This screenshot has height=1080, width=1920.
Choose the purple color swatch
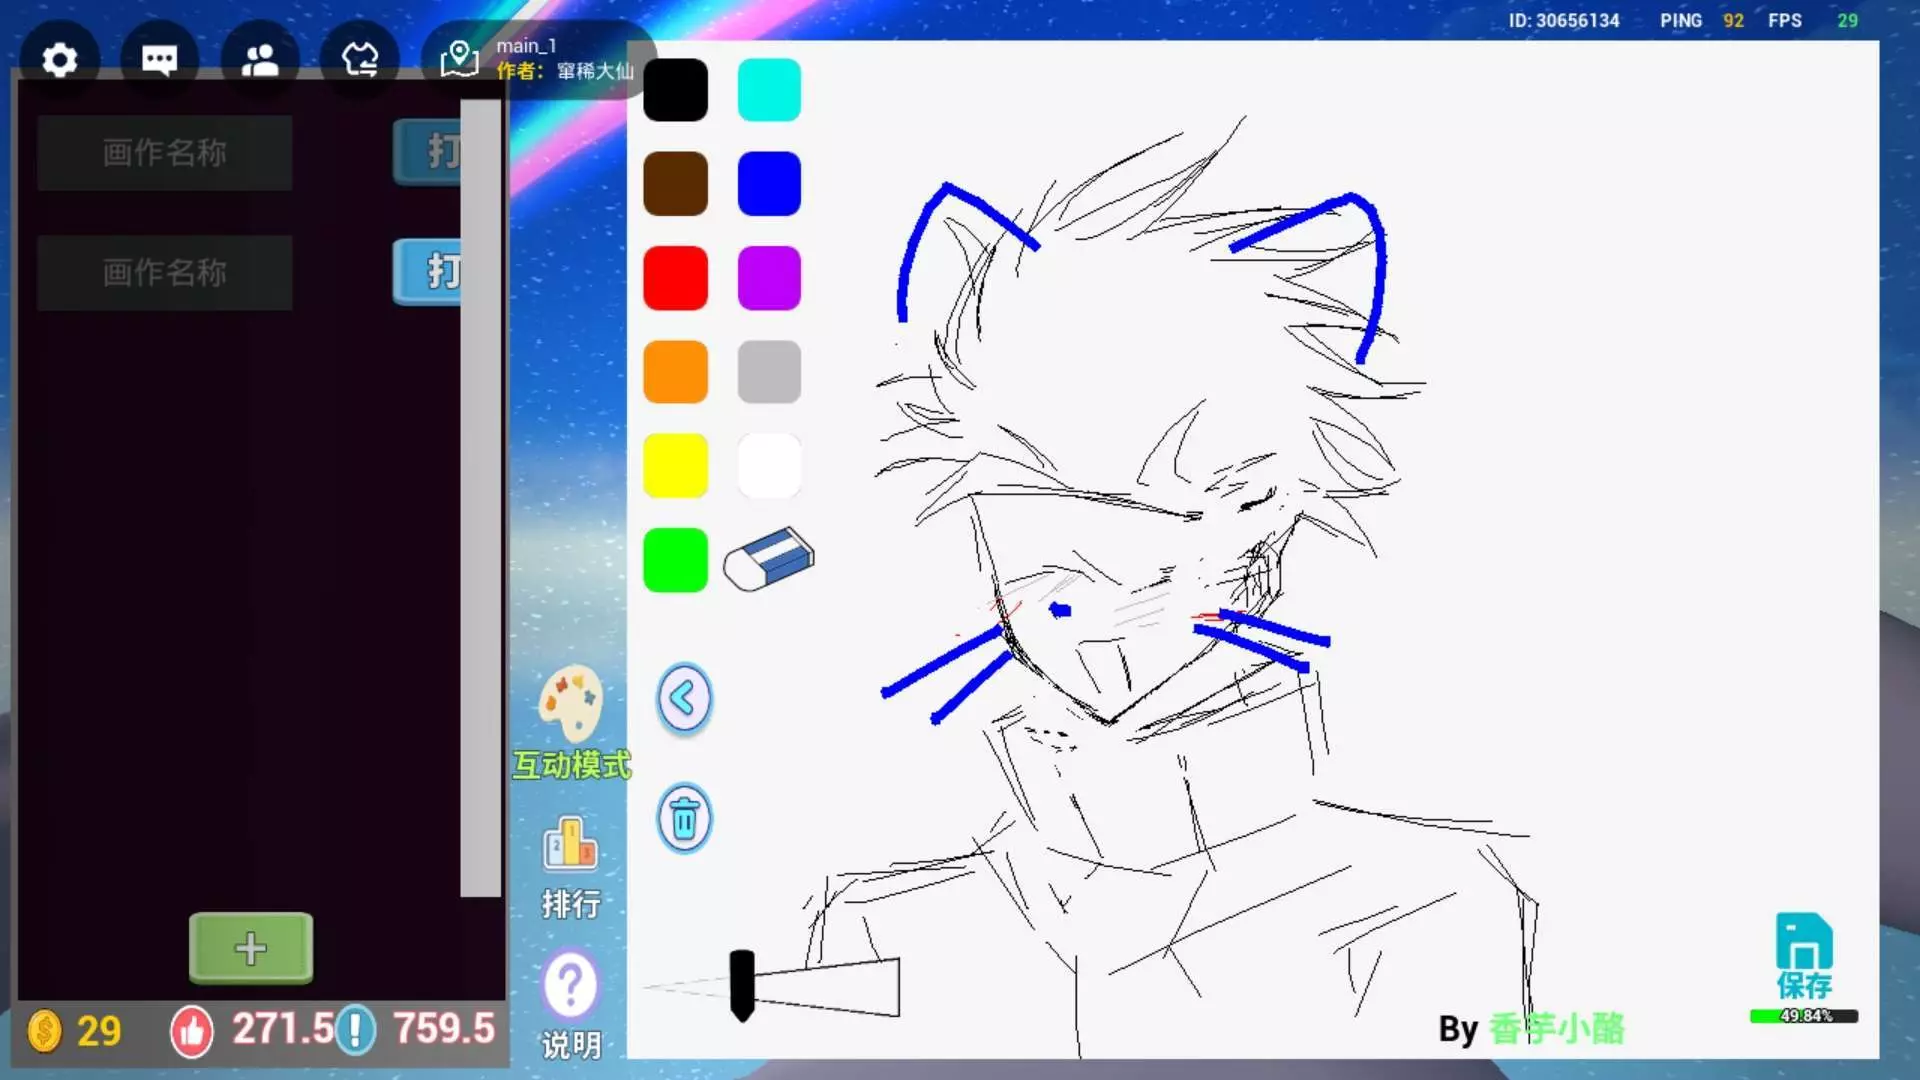769,278
